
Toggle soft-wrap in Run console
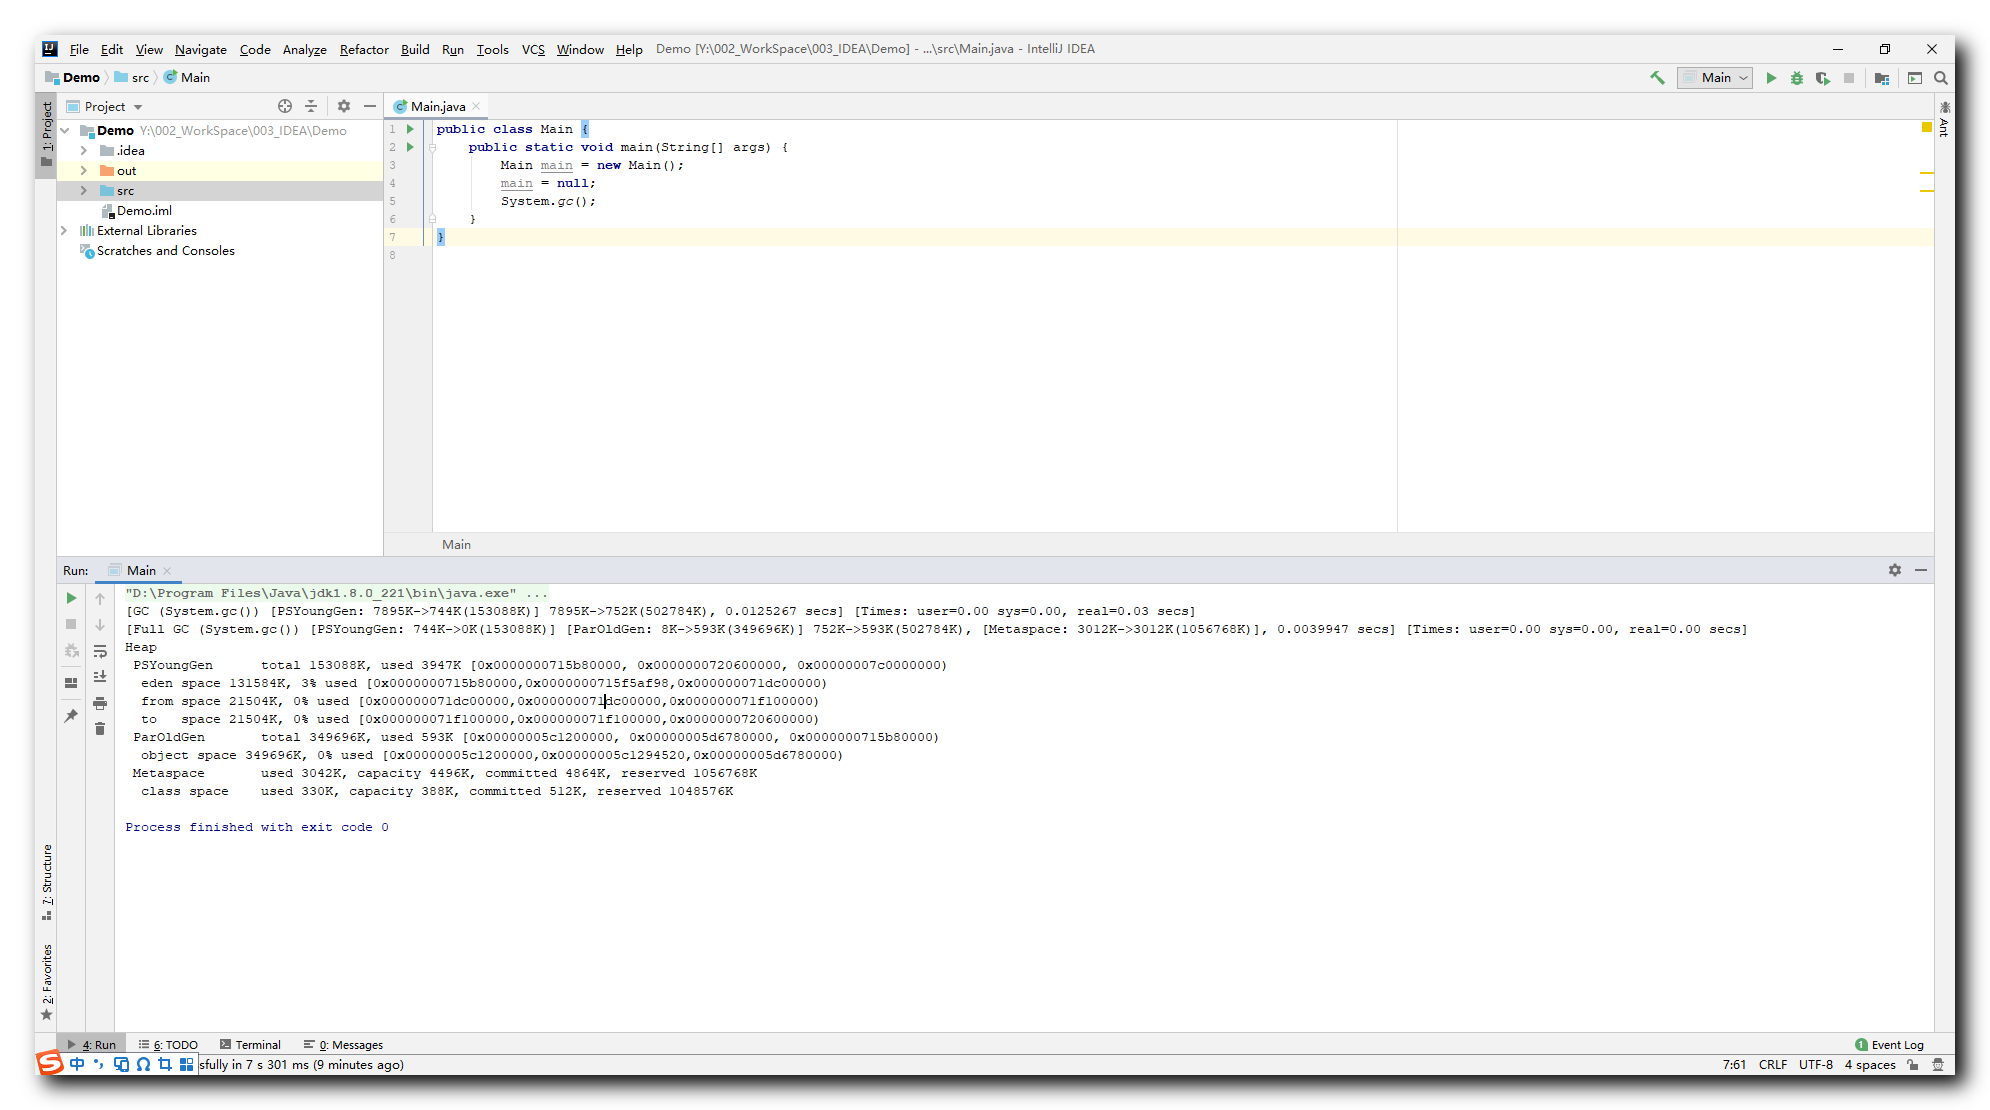pos(100,651)
